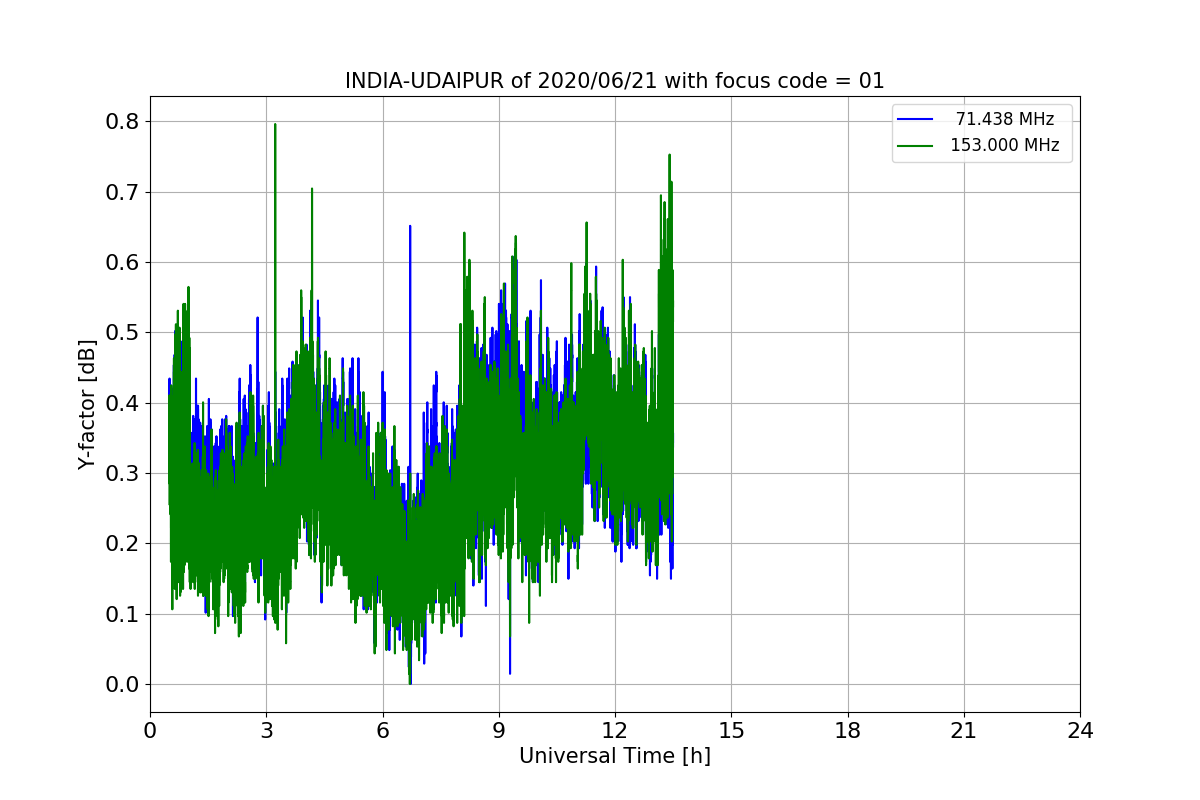This screenshot has width=1200, height=800.
Task: Click the 24 x-axis tick label
Action: click(1080, 731)
